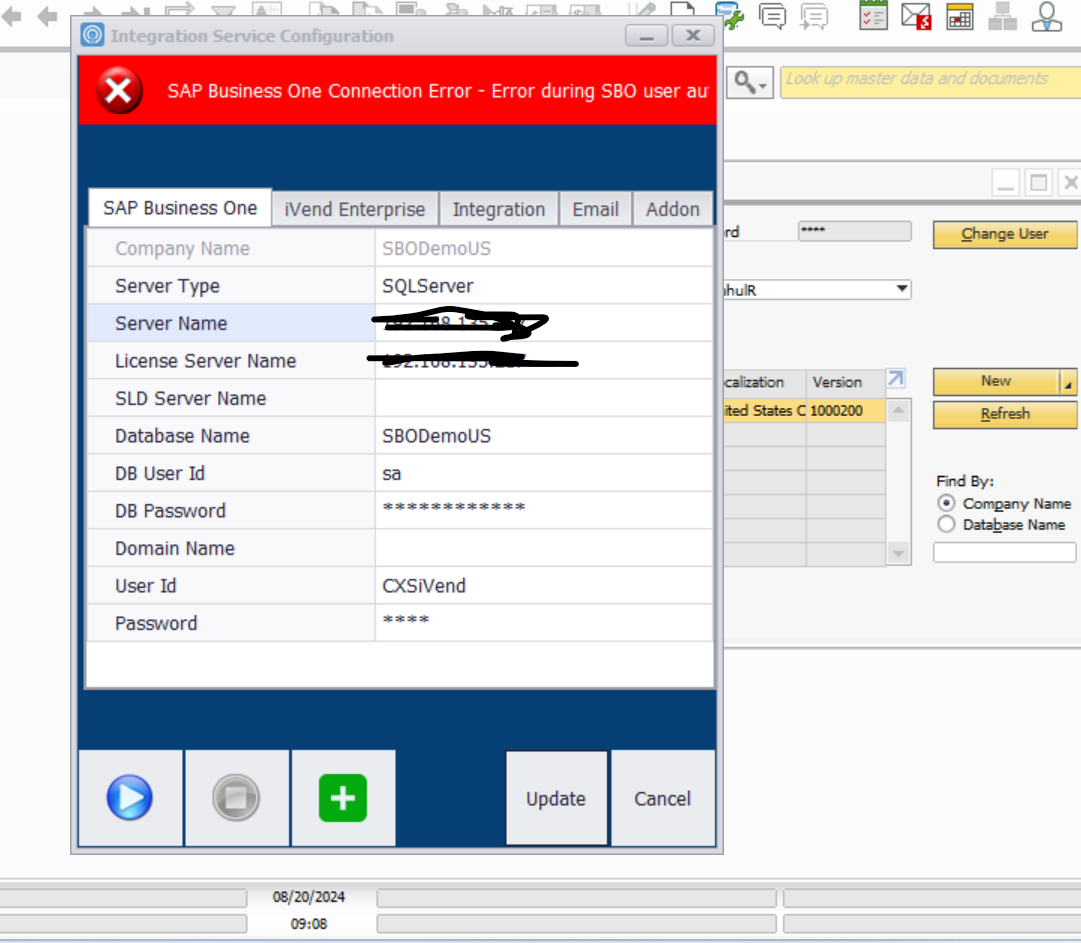The image size is (1081, 943).
Task: Open the checklist tasks icon
Action: click(873, 14)
